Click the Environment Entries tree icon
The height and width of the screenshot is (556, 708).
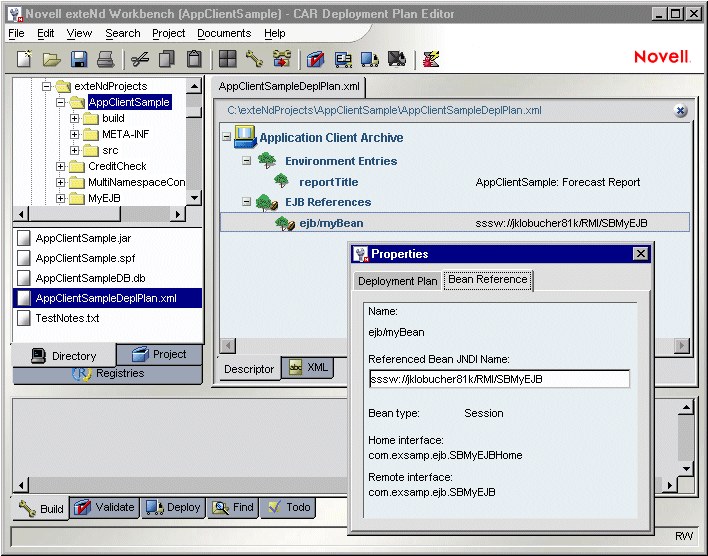tap(267, 160)
